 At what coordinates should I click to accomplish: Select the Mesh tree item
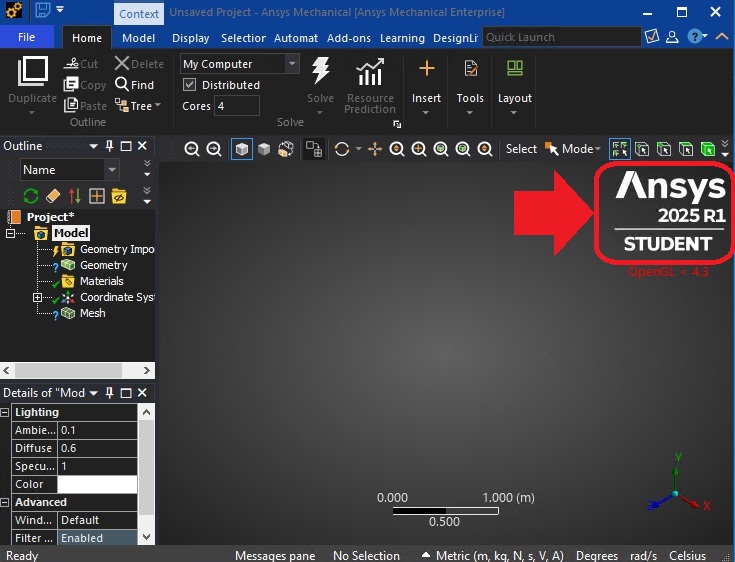93,313
